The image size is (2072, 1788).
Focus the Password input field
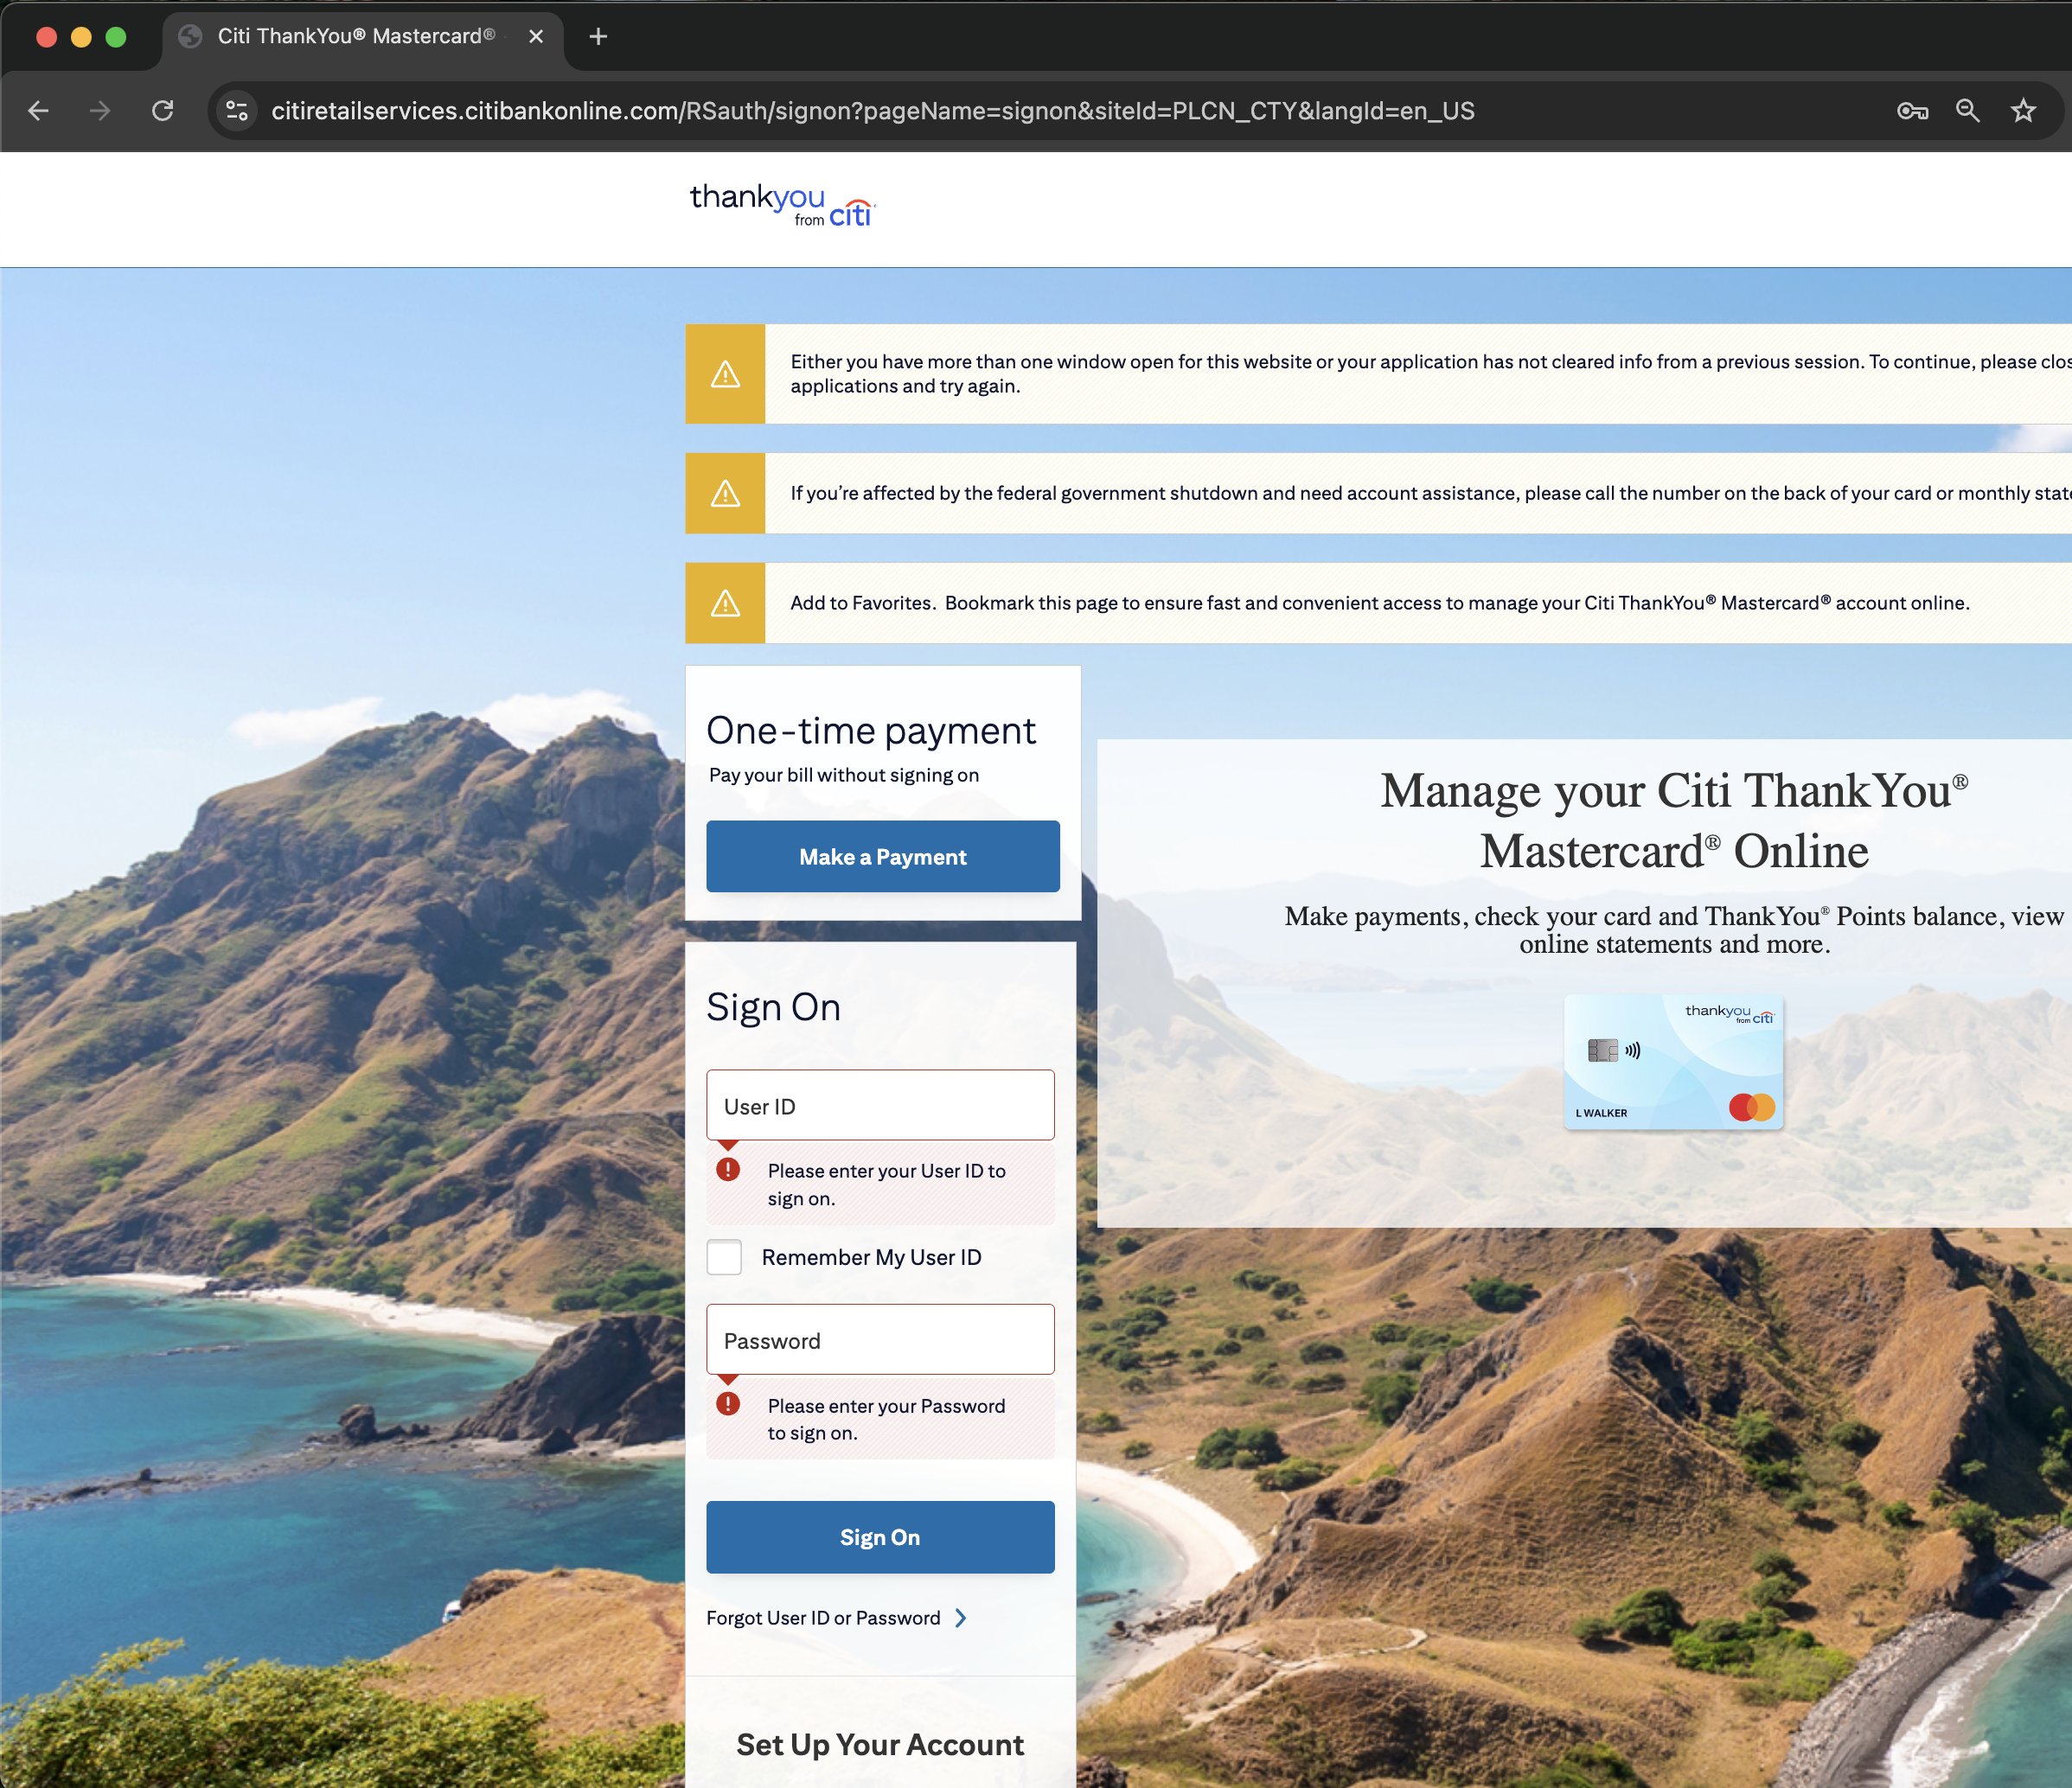click(880, 1340)
